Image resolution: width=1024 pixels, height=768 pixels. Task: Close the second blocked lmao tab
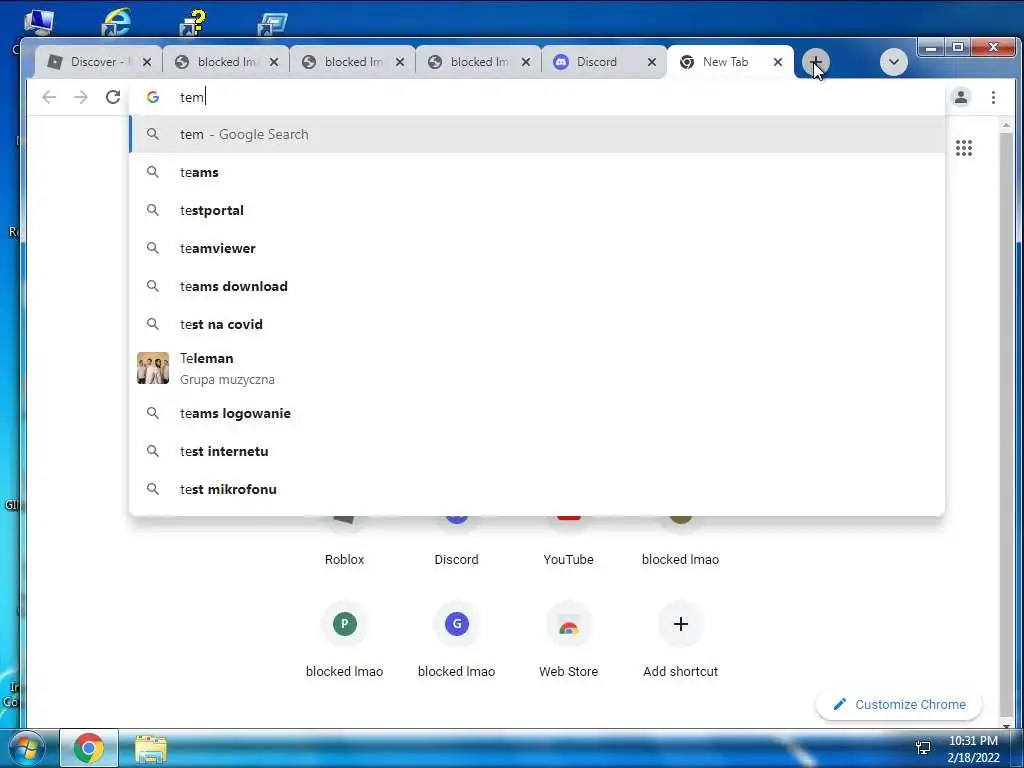[x=400, y=62]
